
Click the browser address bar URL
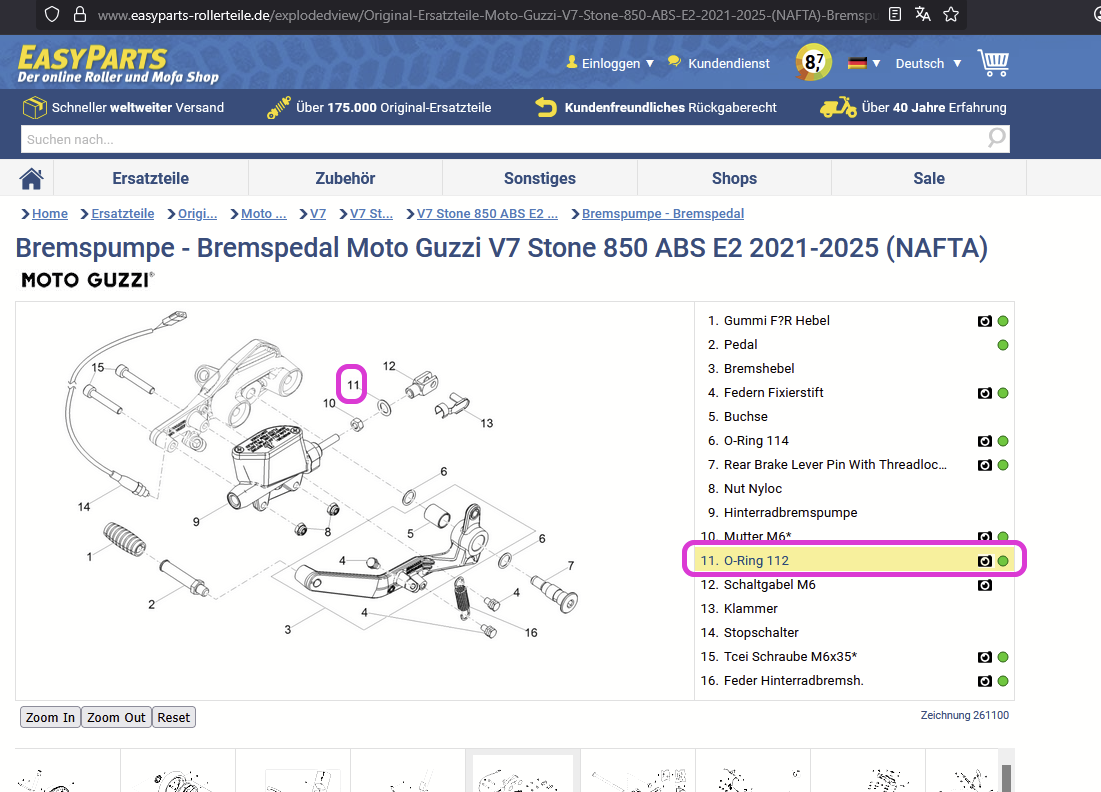[487, 15]
